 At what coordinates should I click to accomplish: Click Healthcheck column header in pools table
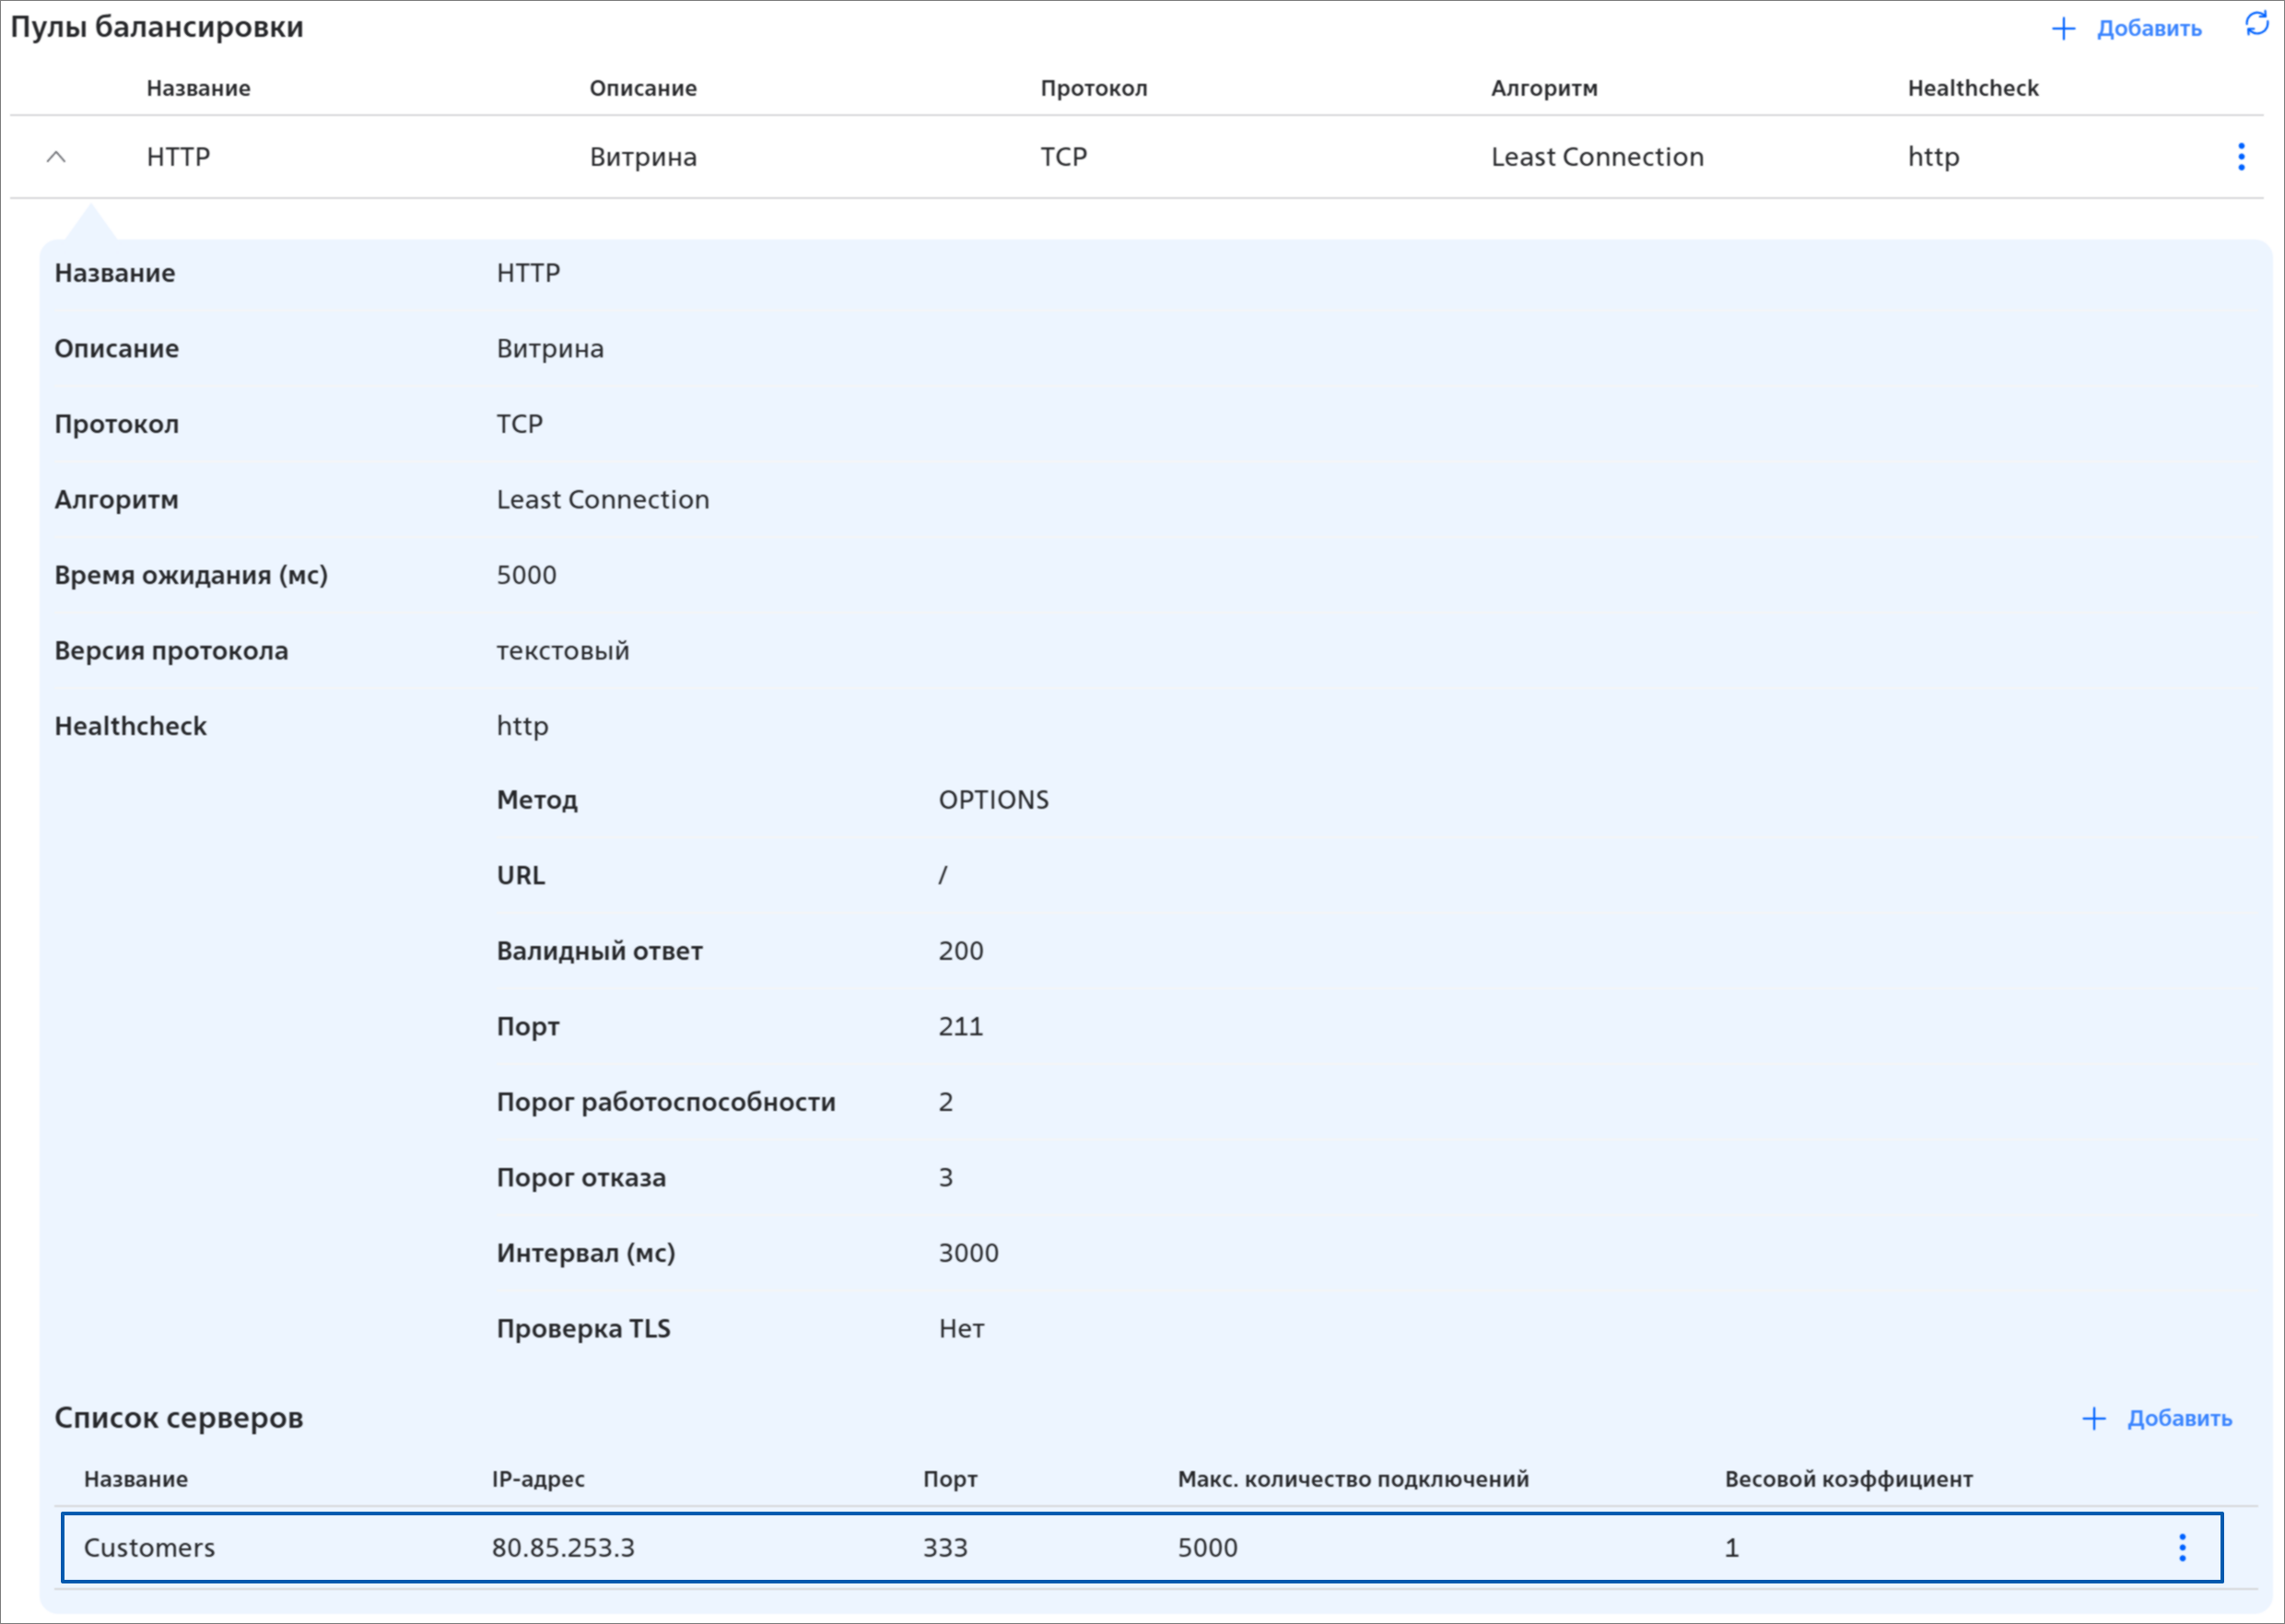[x=1973, y=88]
